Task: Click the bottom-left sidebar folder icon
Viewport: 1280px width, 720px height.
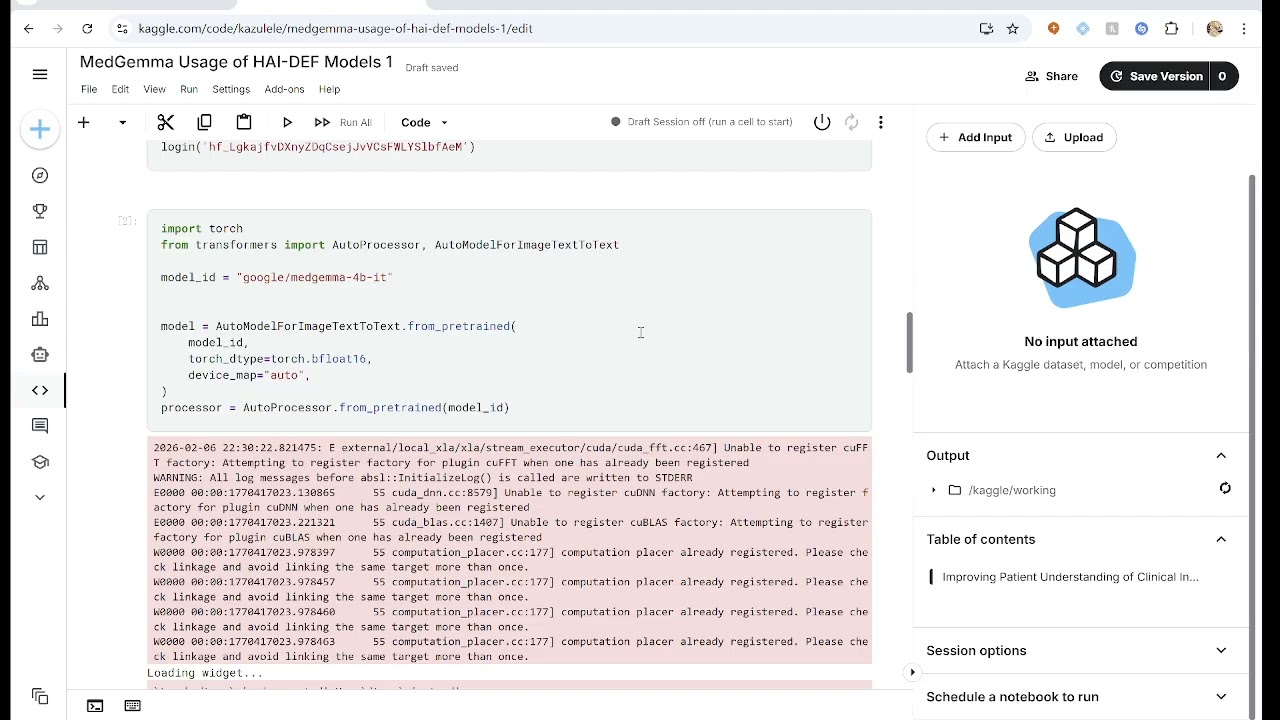Action: (40, 696)
